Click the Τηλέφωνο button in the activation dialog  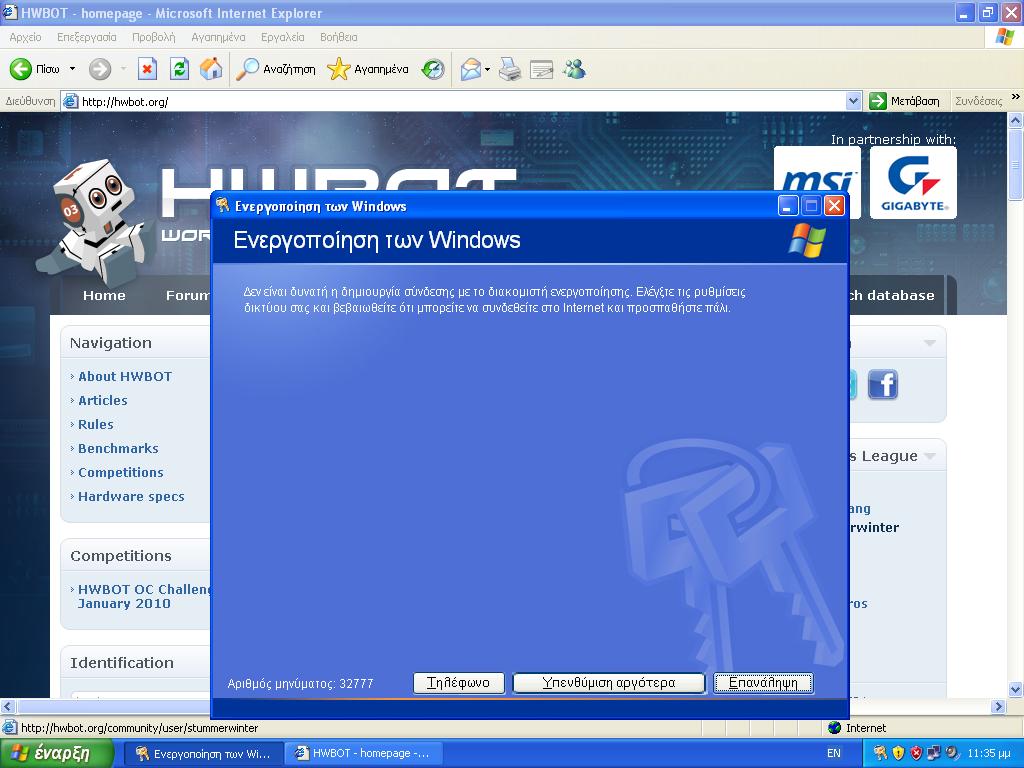[458, 683]
